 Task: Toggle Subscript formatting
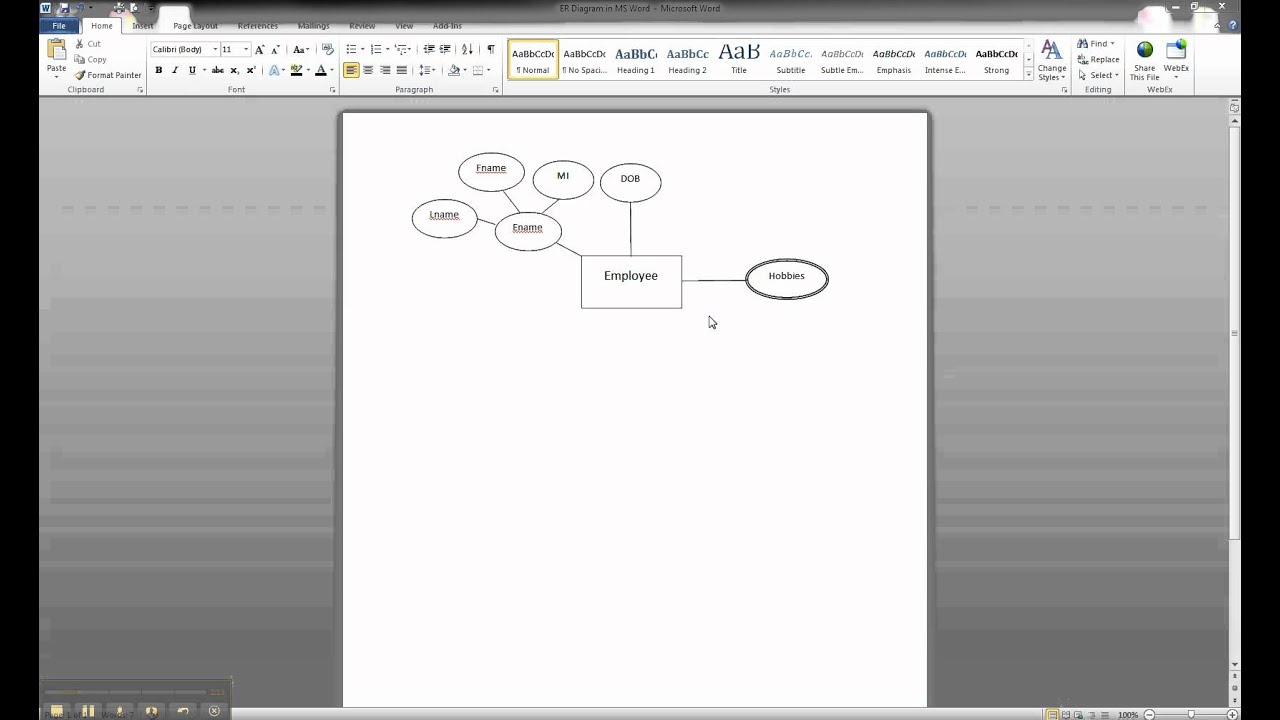click(234, 70)
